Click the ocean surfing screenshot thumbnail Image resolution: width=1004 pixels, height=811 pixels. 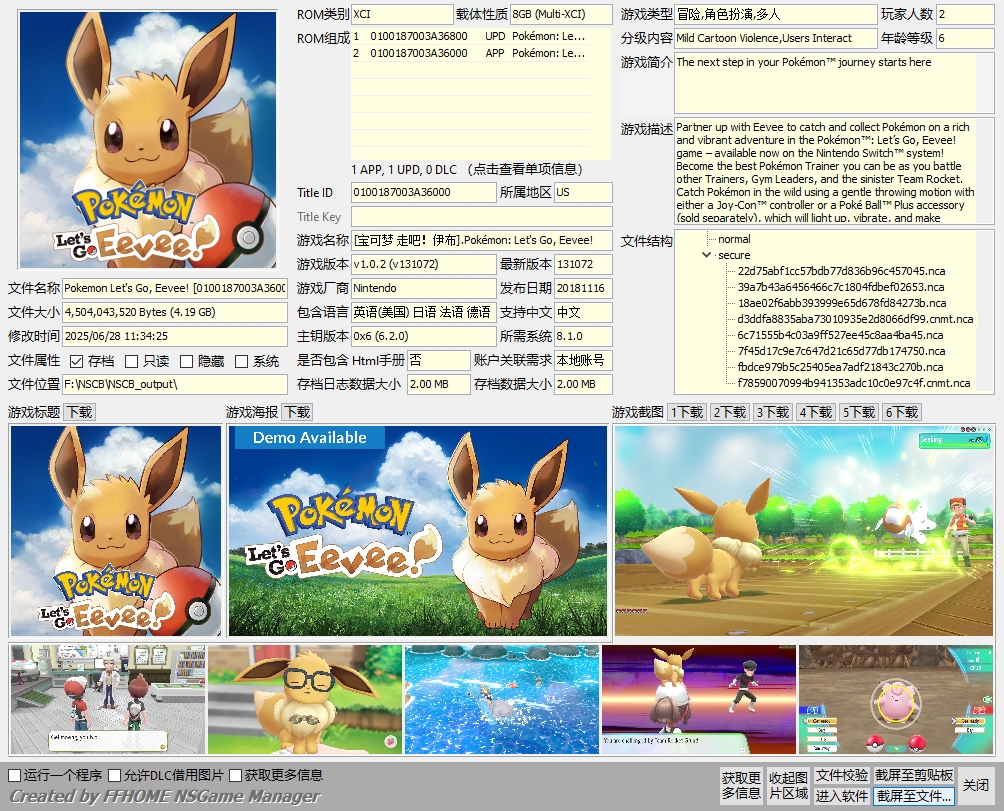tap(502, 699)
